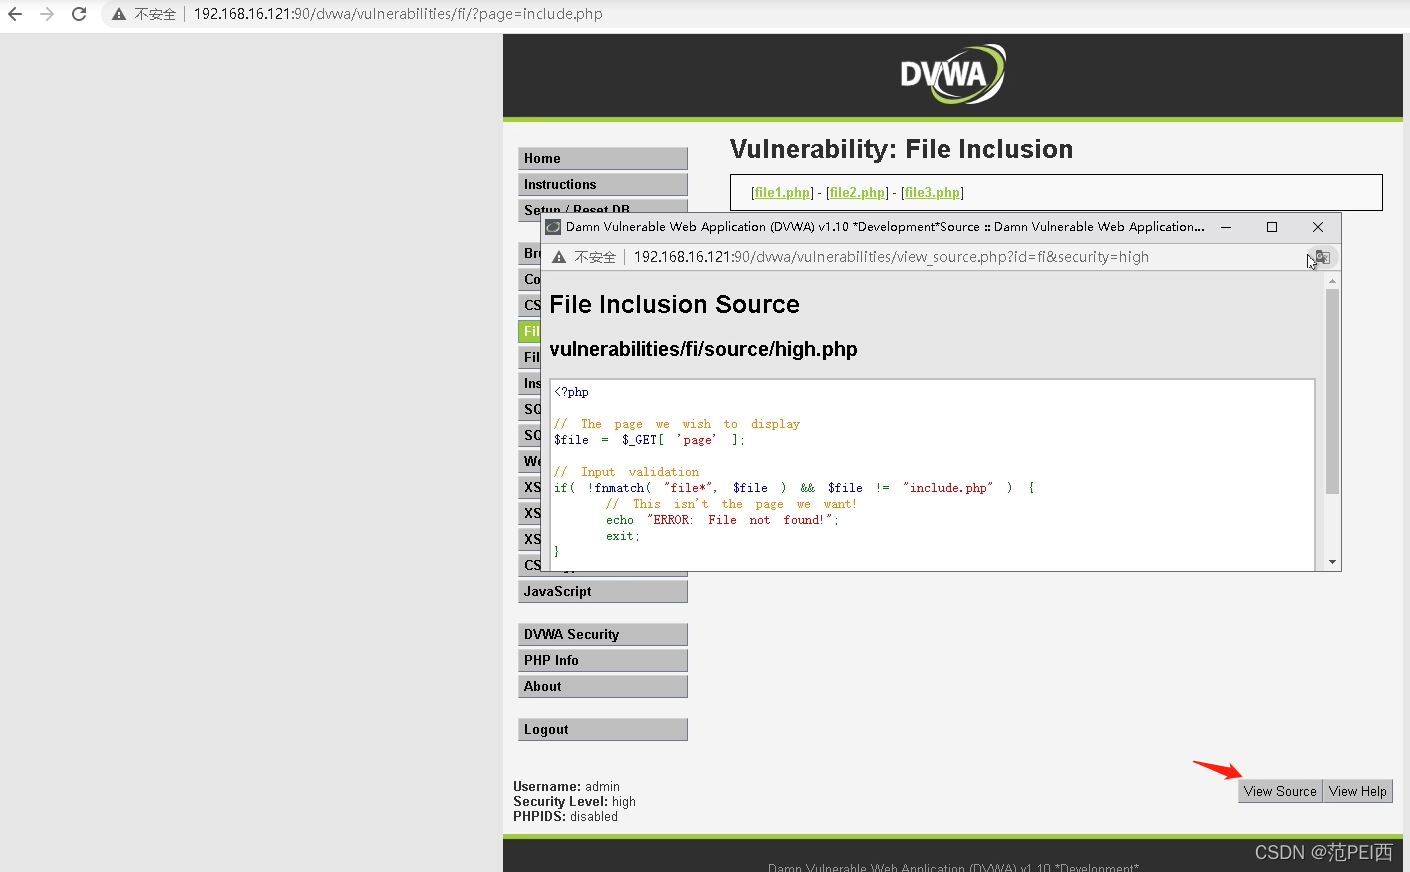Click the View Help button
This screenshot has height=872, width=1410.
pos(1358,791)
